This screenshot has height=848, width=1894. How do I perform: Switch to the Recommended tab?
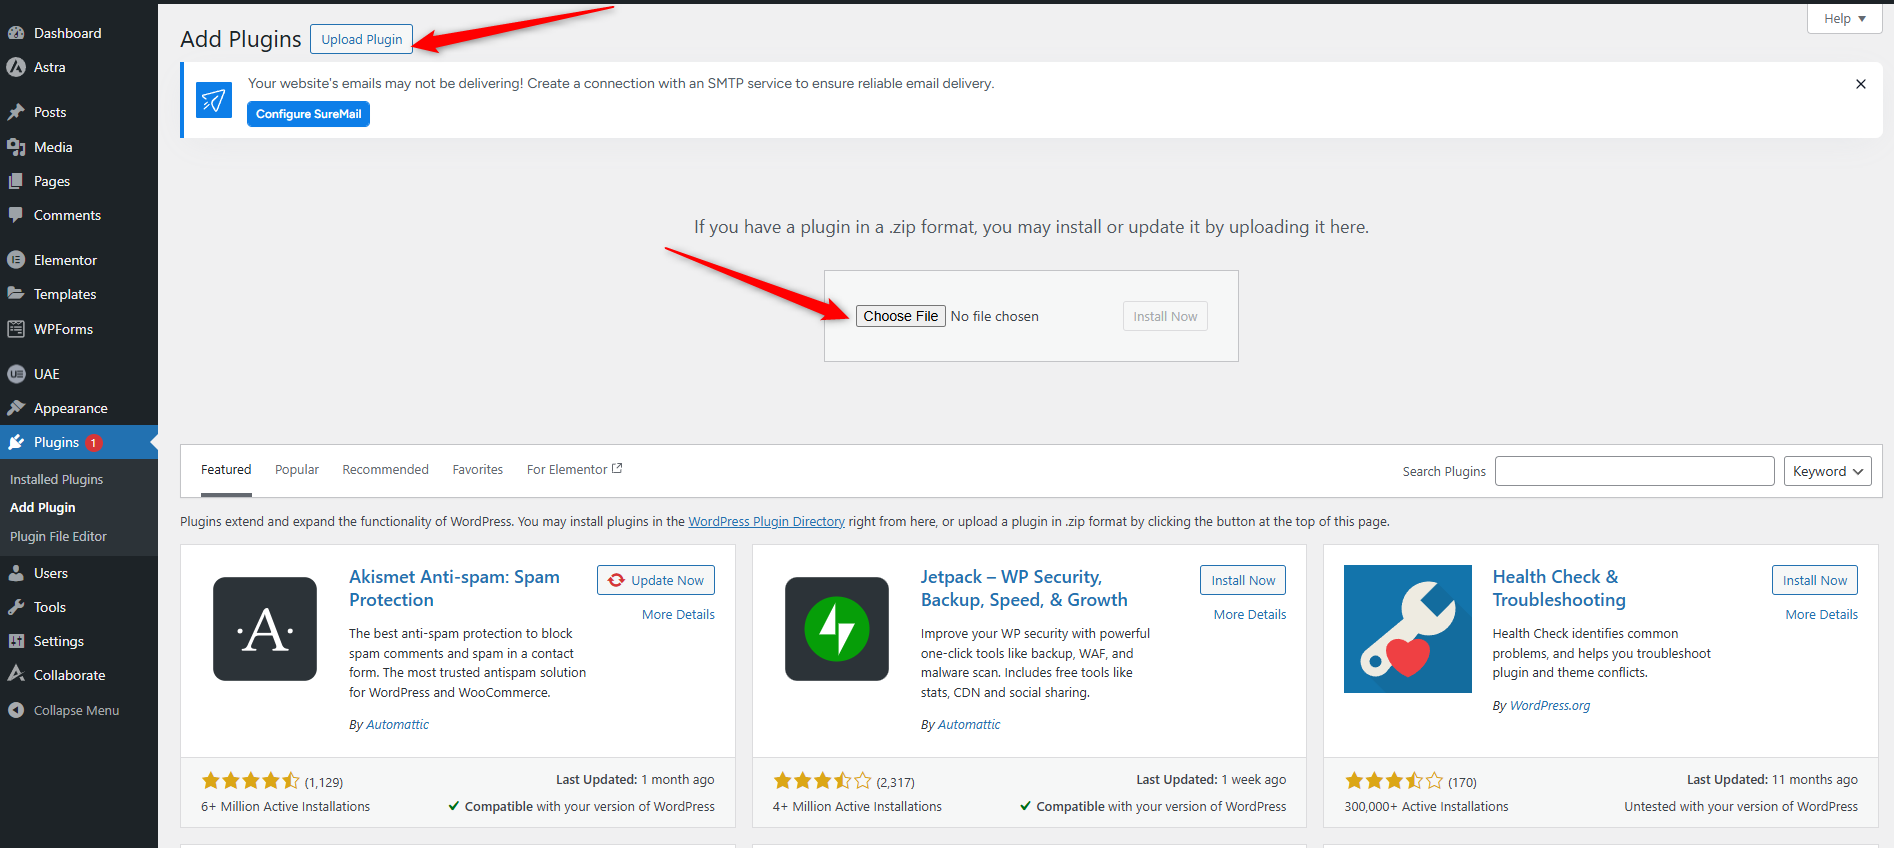point(385,470)
